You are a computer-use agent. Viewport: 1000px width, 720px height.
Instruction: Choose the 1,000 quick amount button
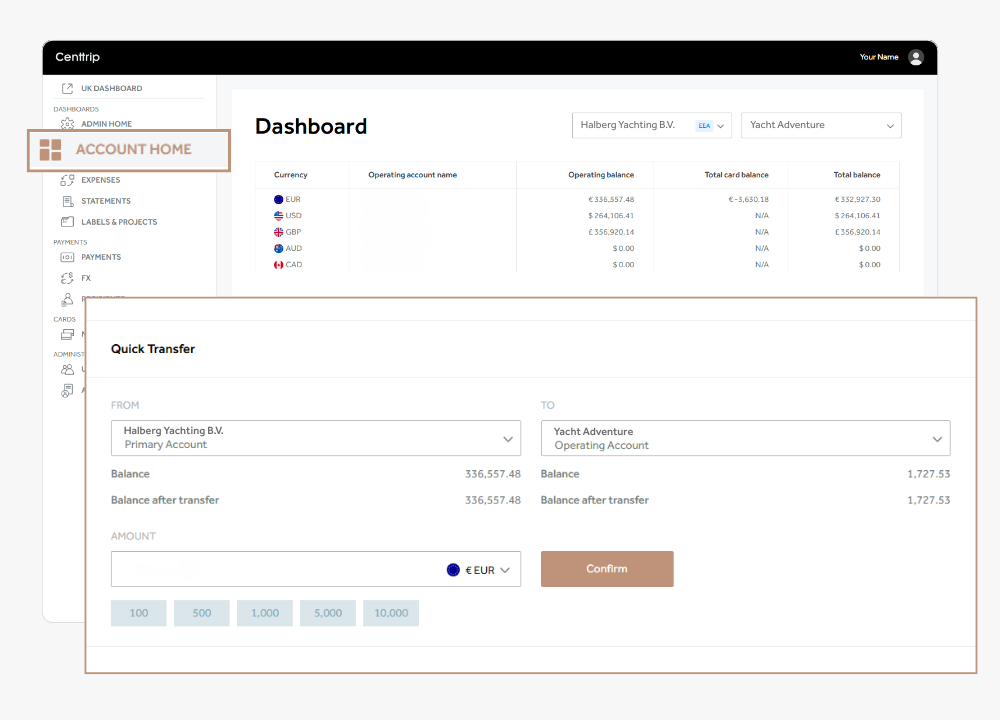pos(265,613)
